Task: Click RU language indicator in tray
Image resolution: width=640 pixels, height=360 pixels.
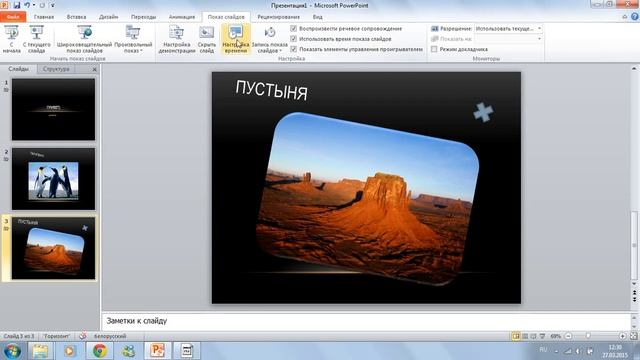Action: (x=543, y=350)
